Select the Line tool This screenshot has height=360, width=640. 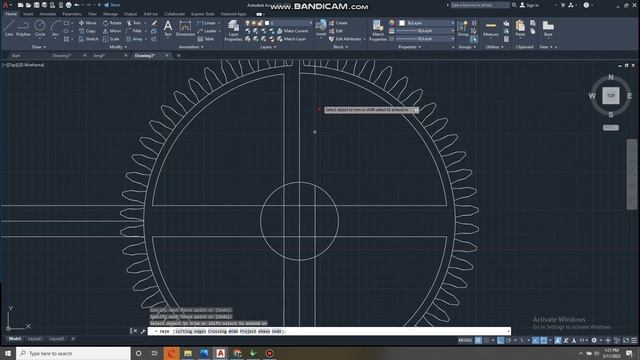click(9, 29)
